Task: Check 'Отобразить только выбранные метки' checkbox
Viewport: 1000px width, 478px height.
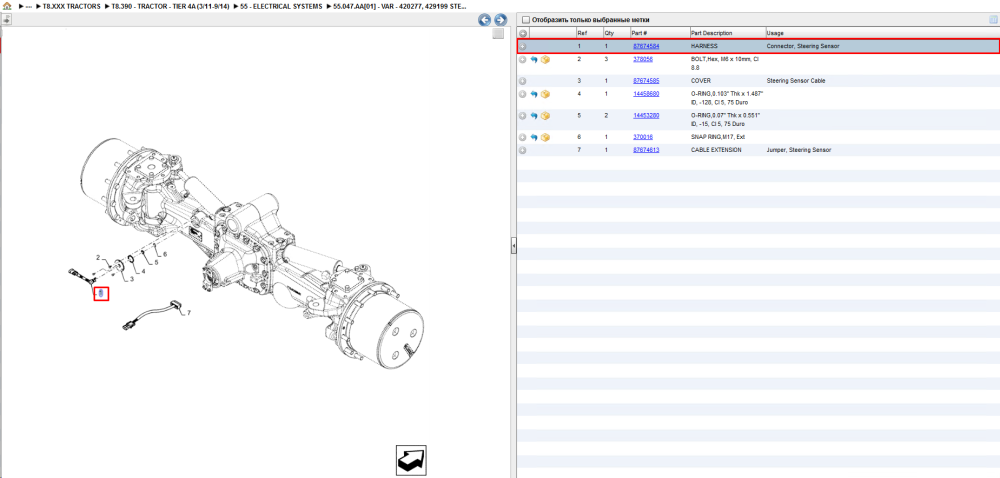Action: tap(526, 20)
